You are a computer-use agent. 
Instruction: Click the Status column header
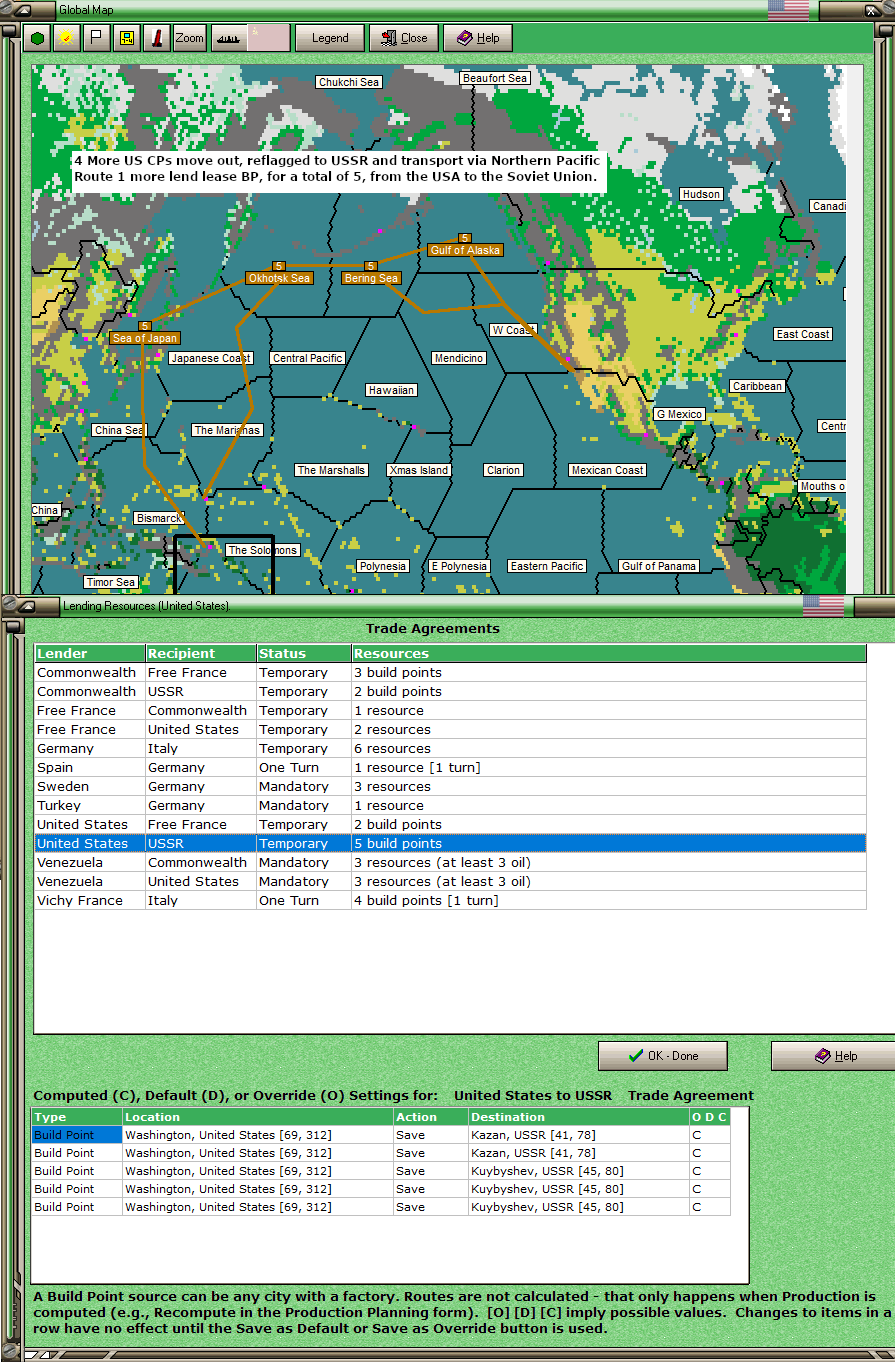click(x=304, y=654)
